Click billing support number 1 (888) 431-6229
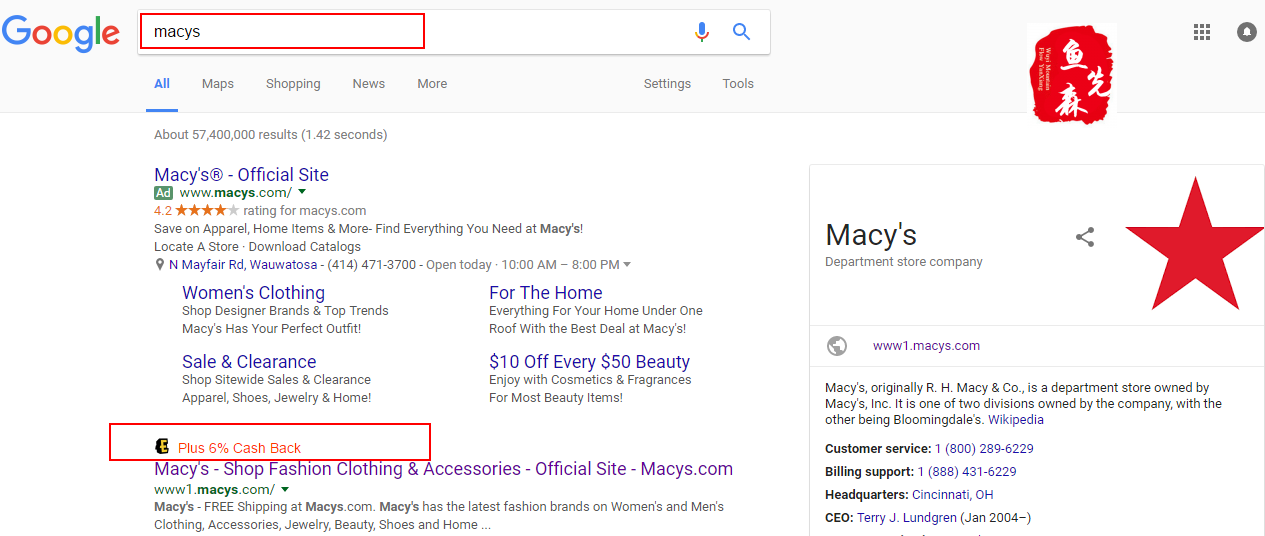Viewport: 1265px width, 536px height. click(967, 472)
